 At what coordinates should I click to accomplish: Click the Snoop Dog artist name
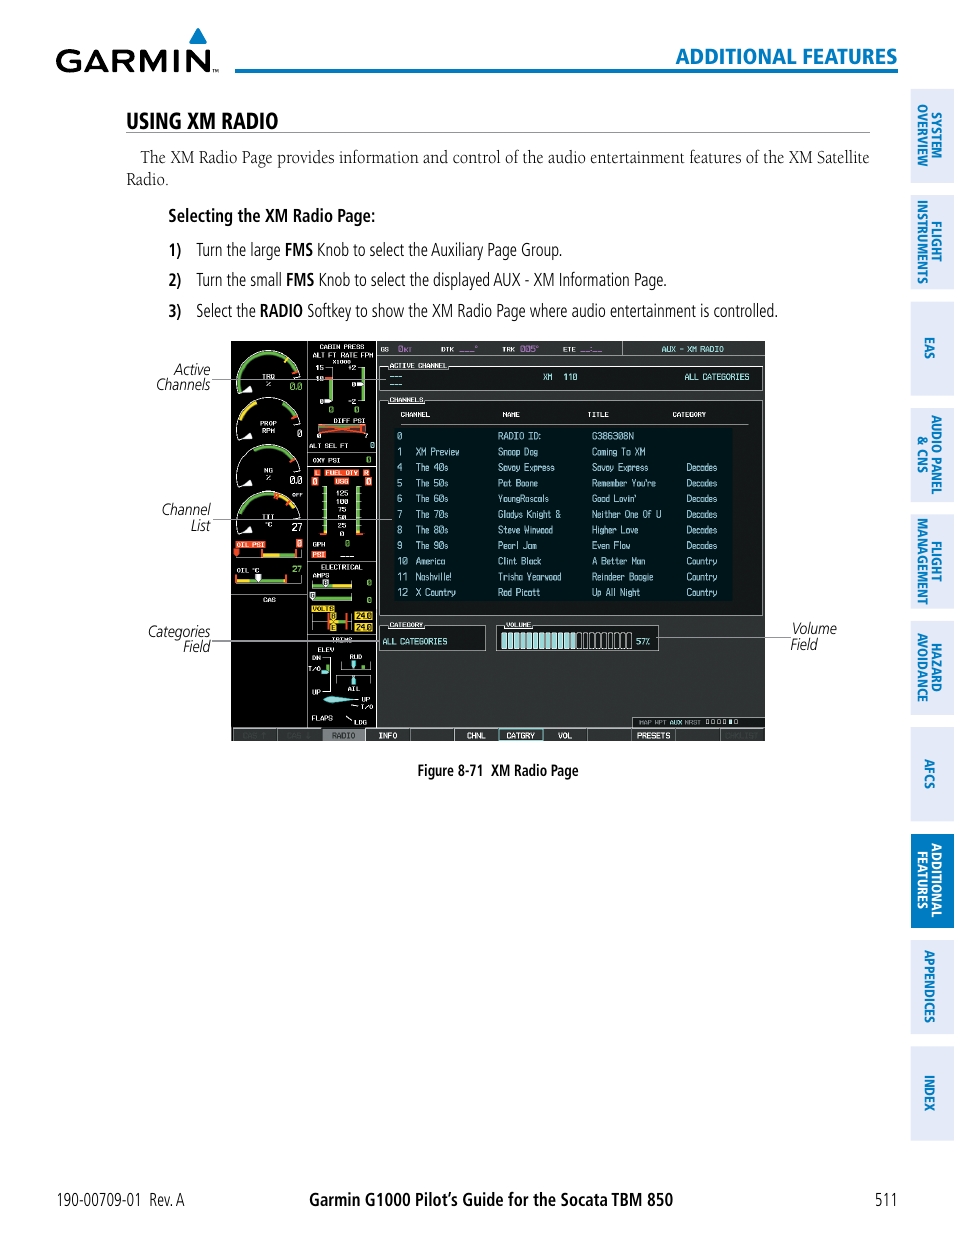pos(518,452)
